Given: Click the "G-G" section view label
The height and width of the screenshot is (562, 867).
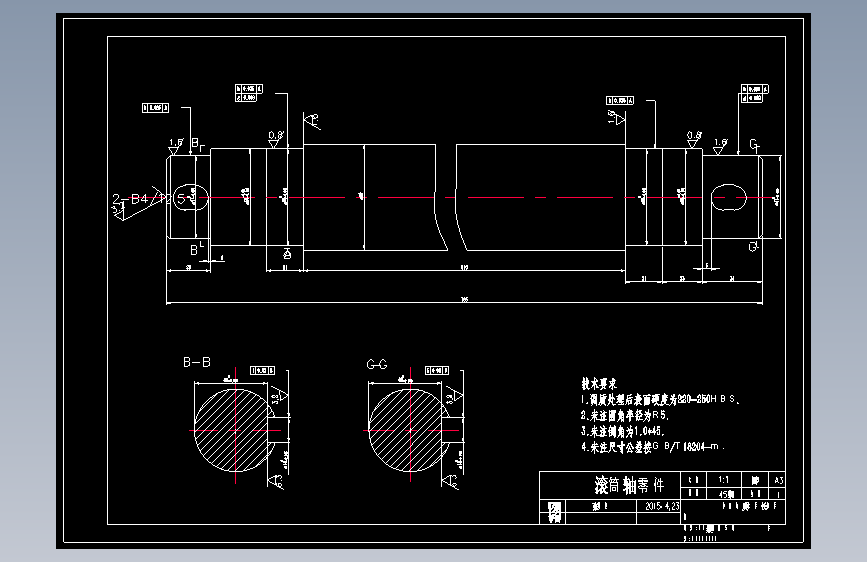Looking at the screenshot, I should click(377, 364).
